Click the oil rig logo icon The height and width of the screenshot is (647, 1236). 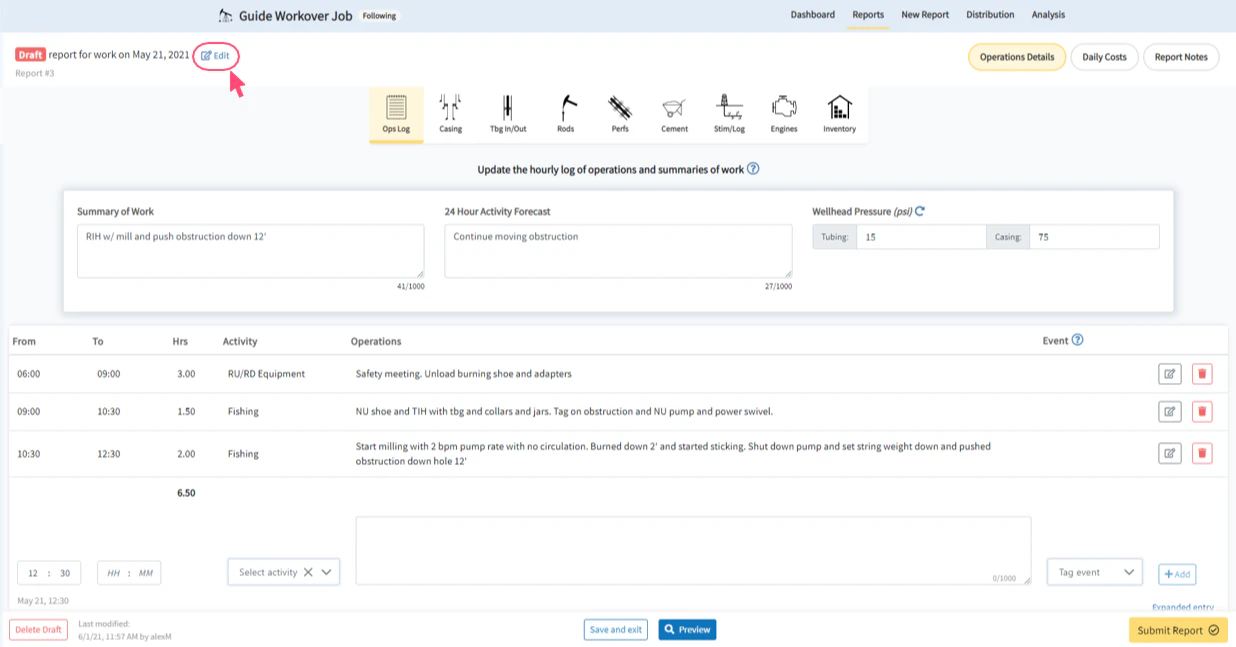[226, 15]
